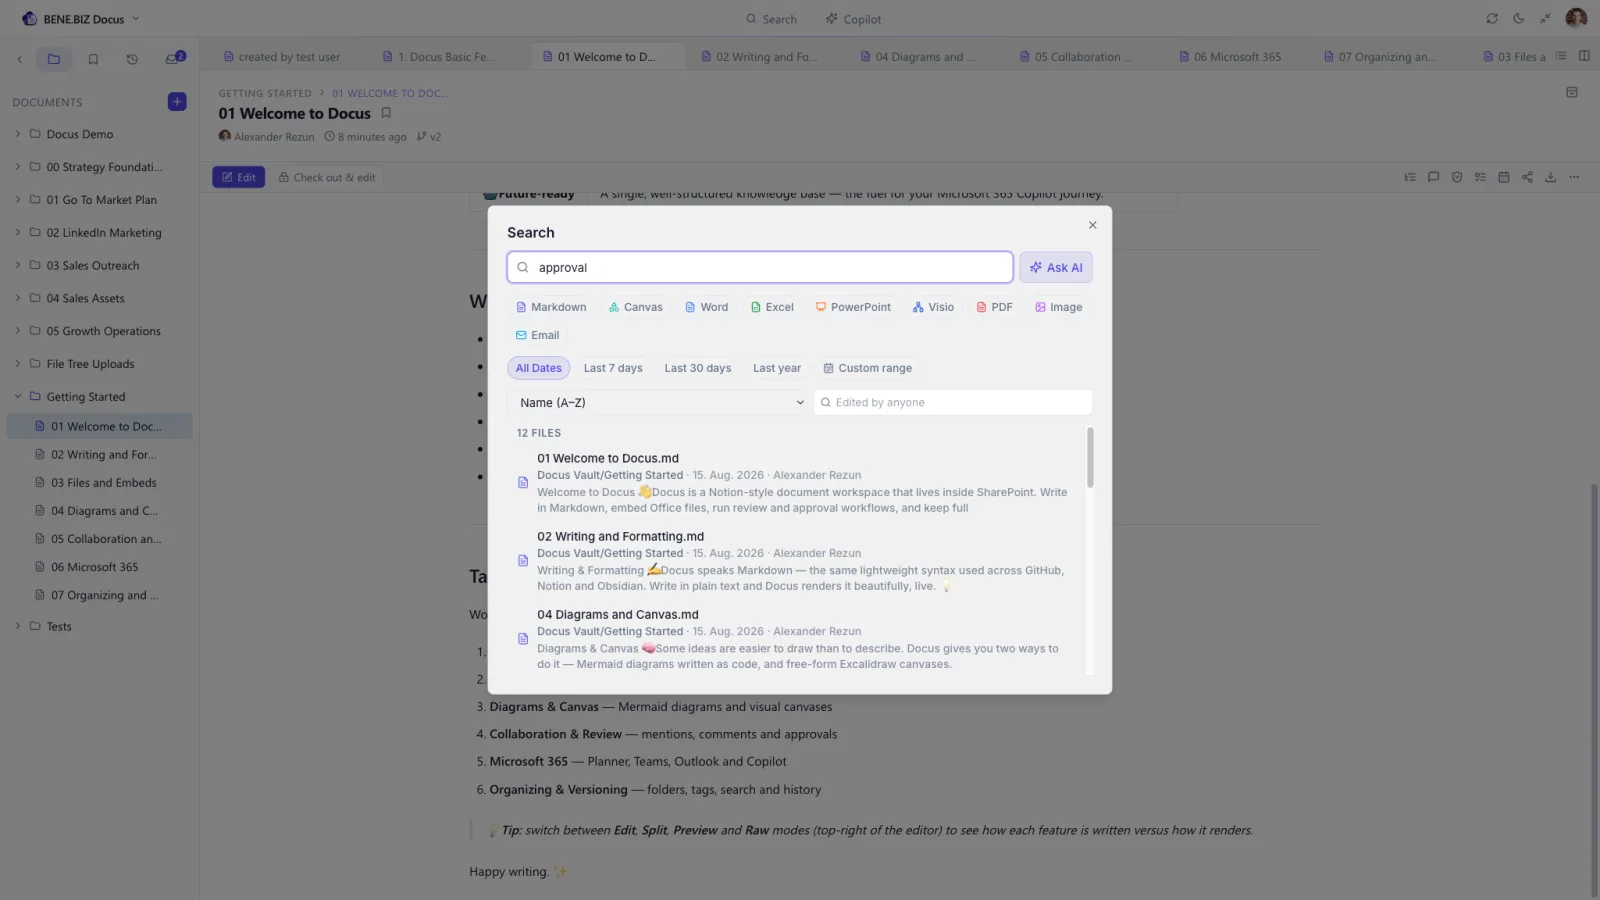Filter search results by Visio type
The height and width of the screenshot is (900, 1600).
(933, 307)
